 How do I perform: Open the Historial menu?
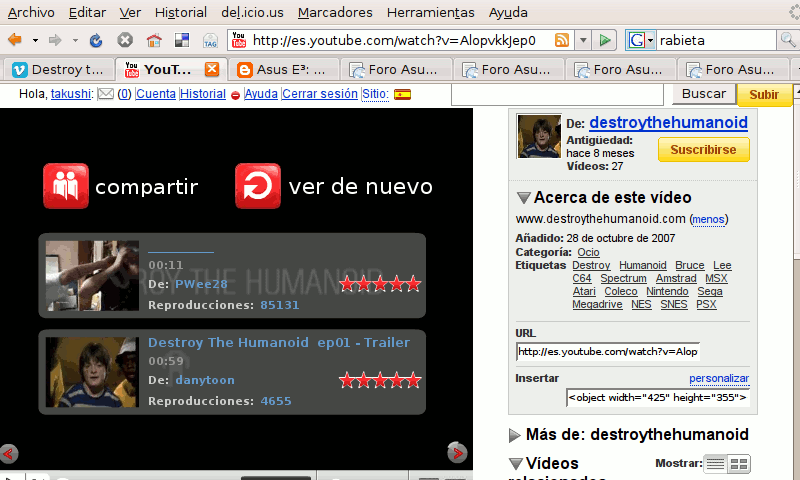(181, 12)
